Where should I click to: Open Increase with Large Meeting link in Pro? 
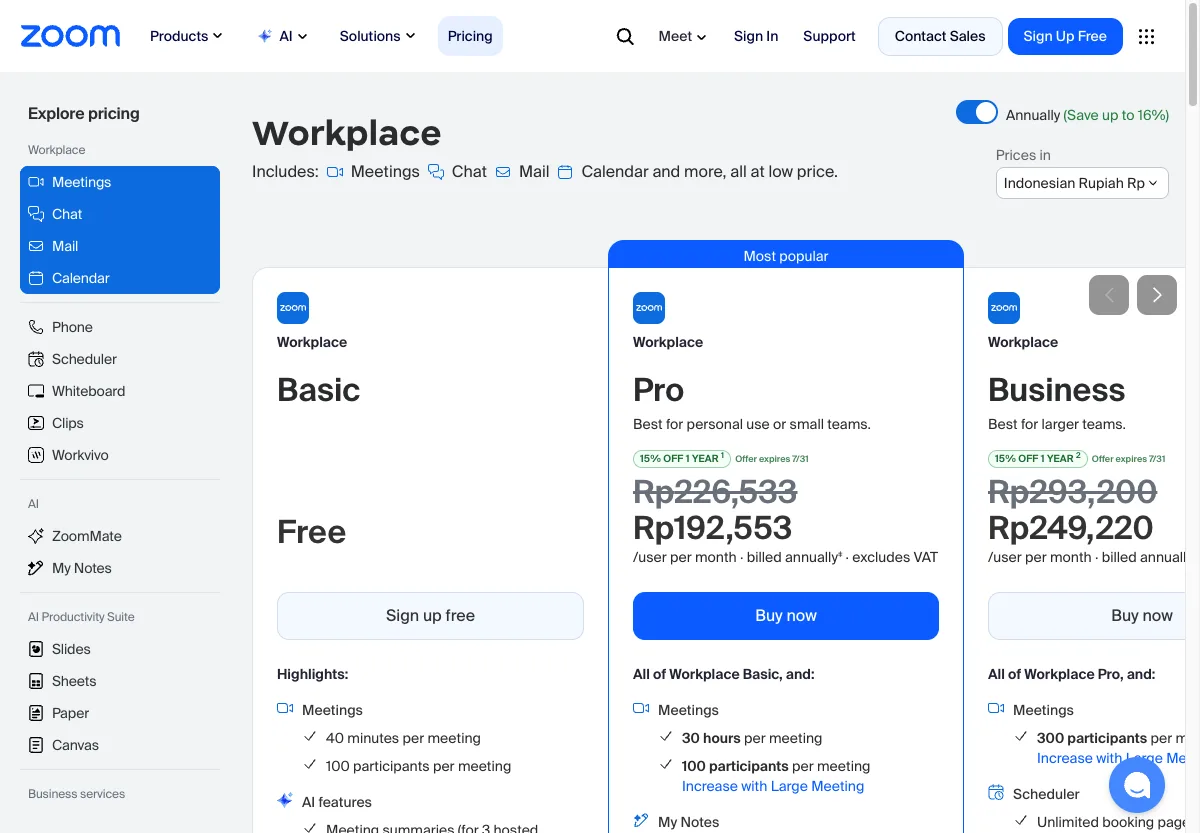pos(773,786)
